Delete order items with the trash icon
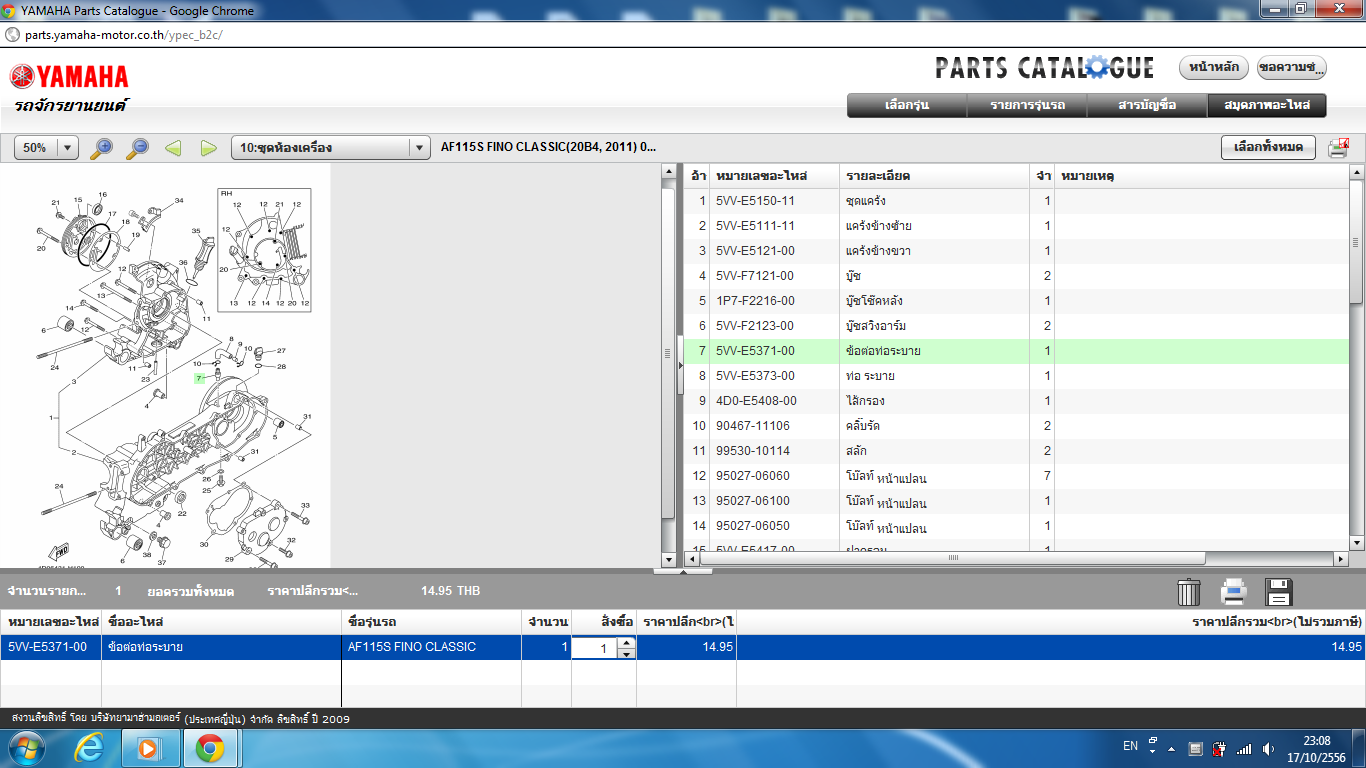This screenshot has height=768, width=1366. (1188, 592)
